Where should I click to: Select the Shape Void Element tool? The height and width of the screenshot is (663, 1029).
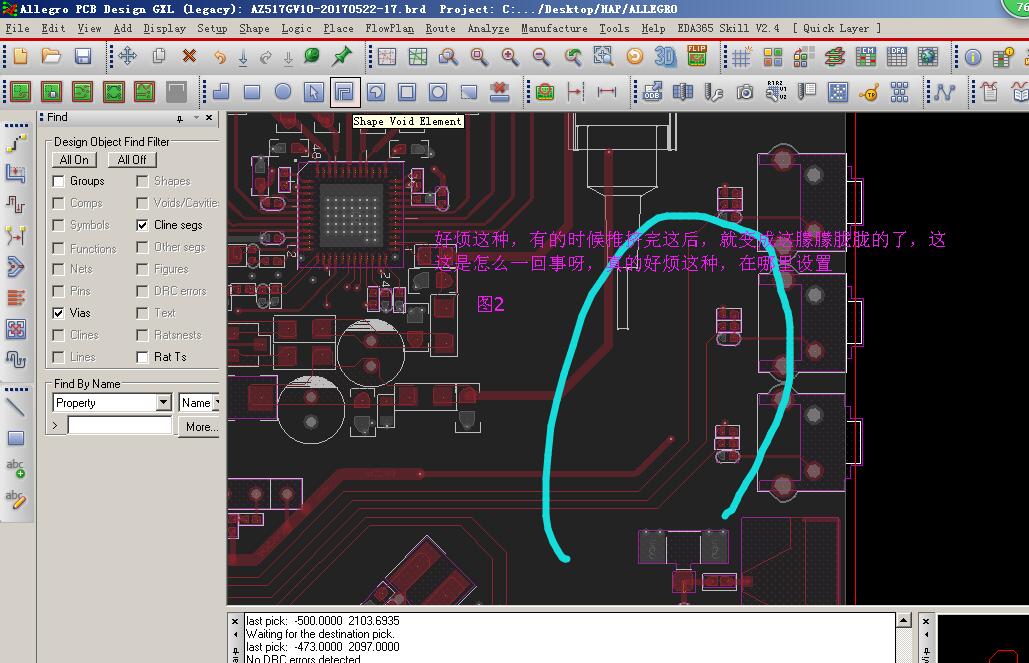tap(345, 92)
